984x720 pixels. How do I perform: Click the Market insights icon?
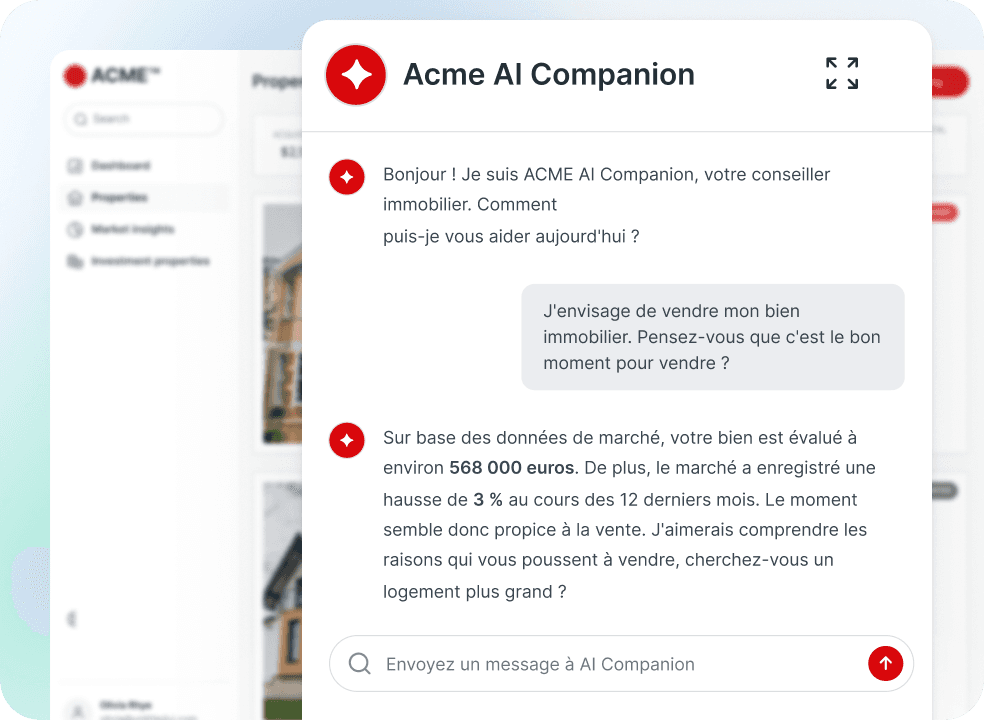tap(75, 229)
